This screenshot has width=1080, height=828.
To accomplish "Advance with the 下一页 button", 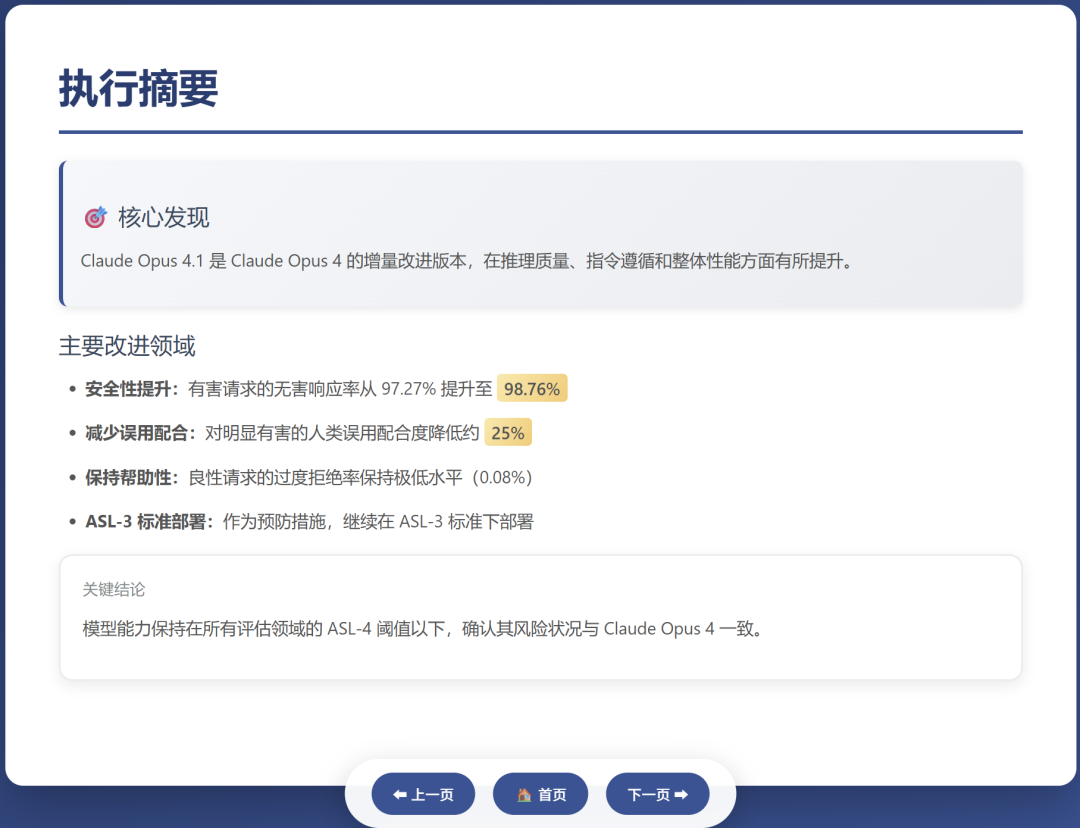I will 657,794.
